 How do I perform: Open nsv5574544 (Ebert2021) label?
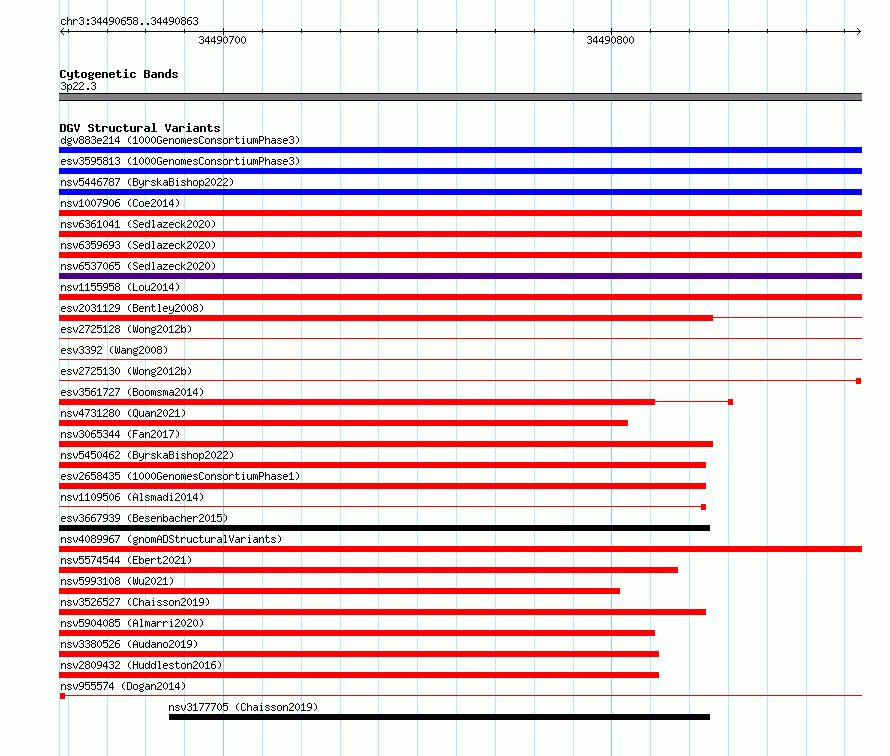(126, 560)
